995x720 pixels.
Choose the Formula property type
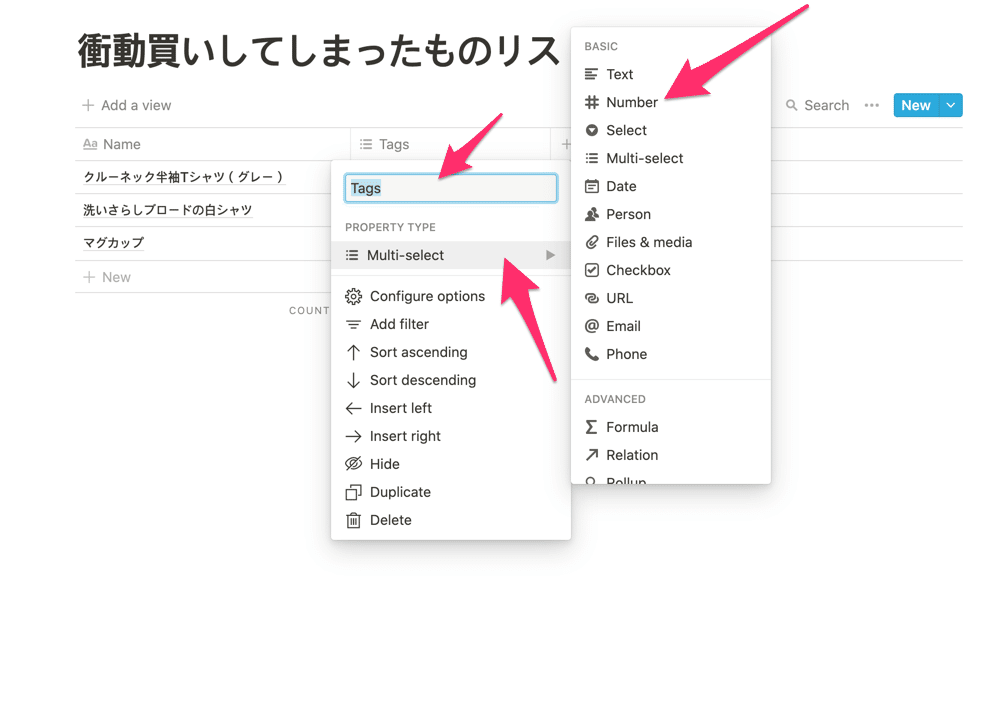[630, 427]
